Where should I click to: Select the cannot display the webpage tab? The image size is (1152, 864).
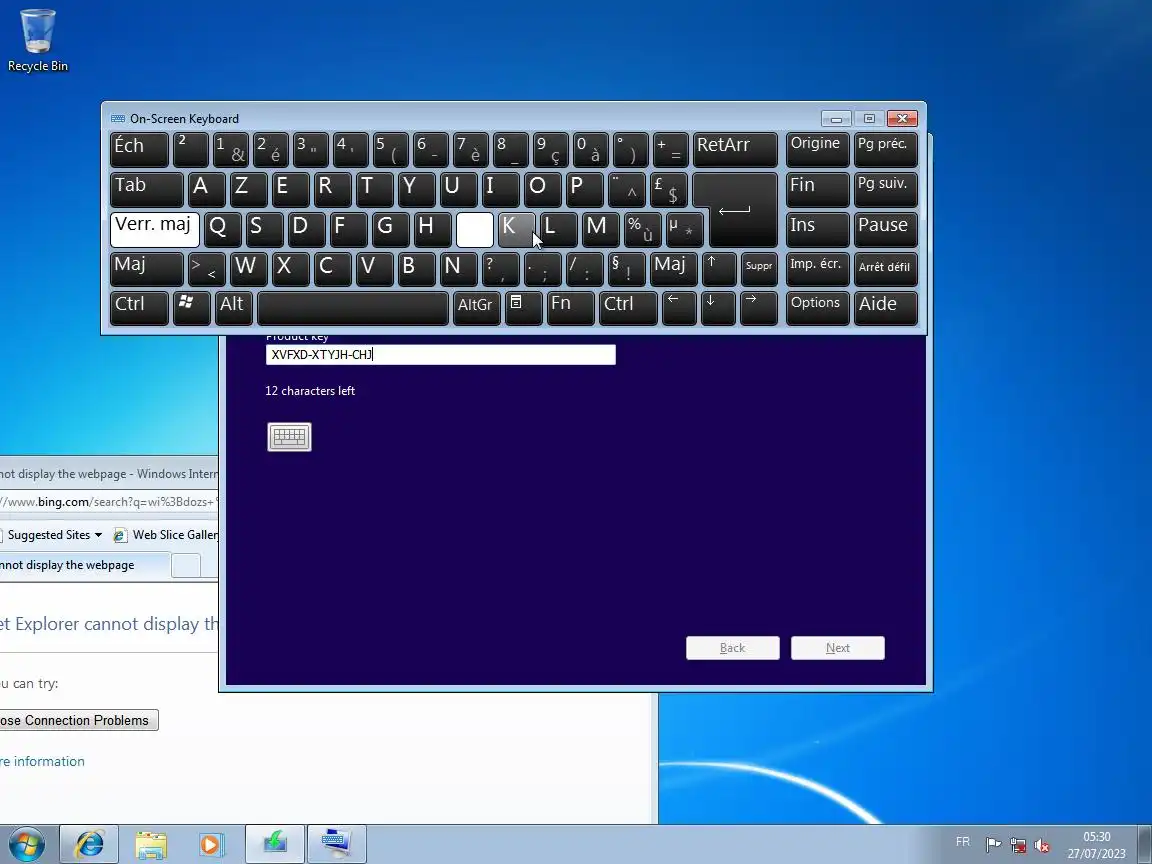84,565
